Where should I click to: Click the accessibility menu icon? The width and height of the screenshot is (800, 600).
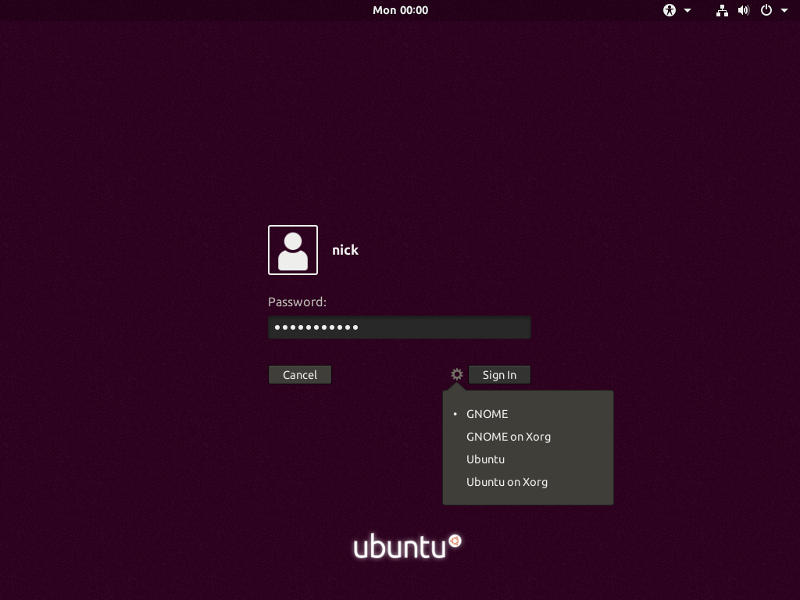coord(670,10)
